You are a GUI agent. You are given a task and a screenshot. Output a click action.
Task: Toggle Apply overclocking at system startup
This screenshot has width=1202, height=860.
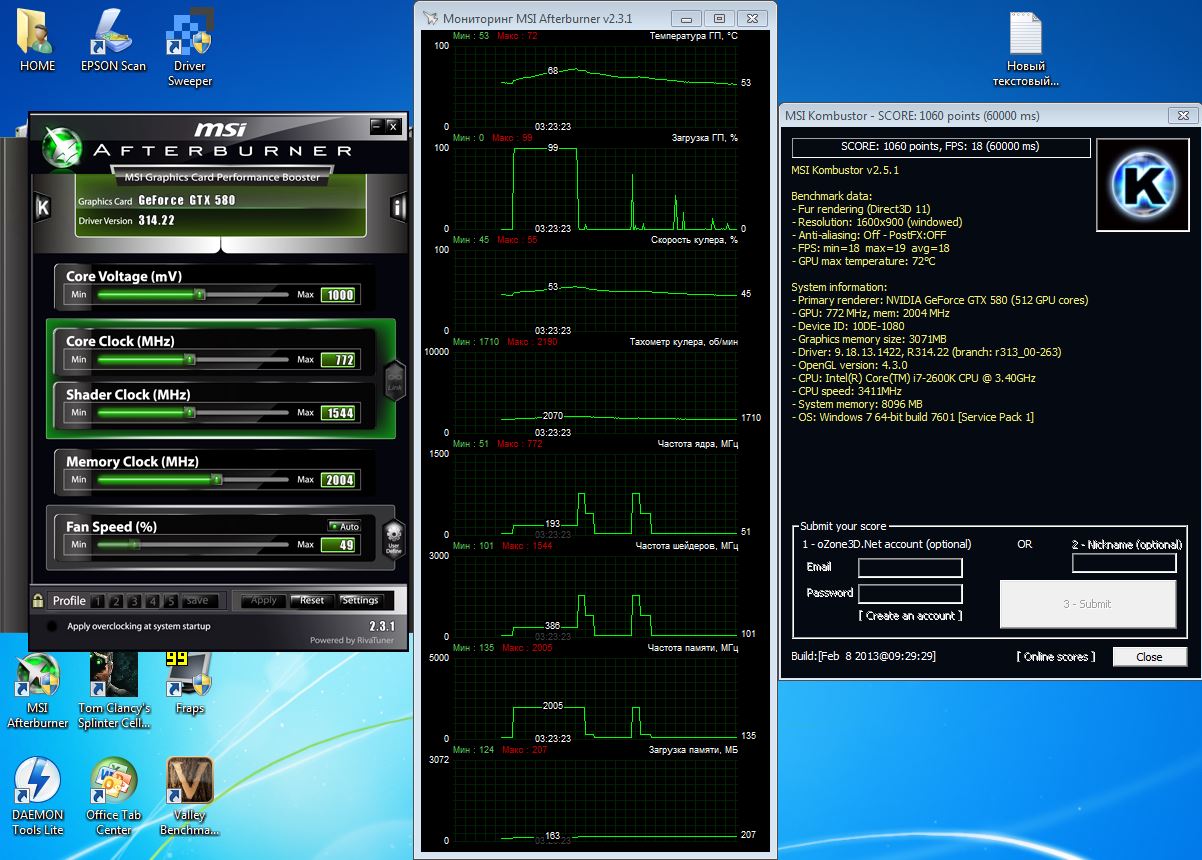click(52, 626)
